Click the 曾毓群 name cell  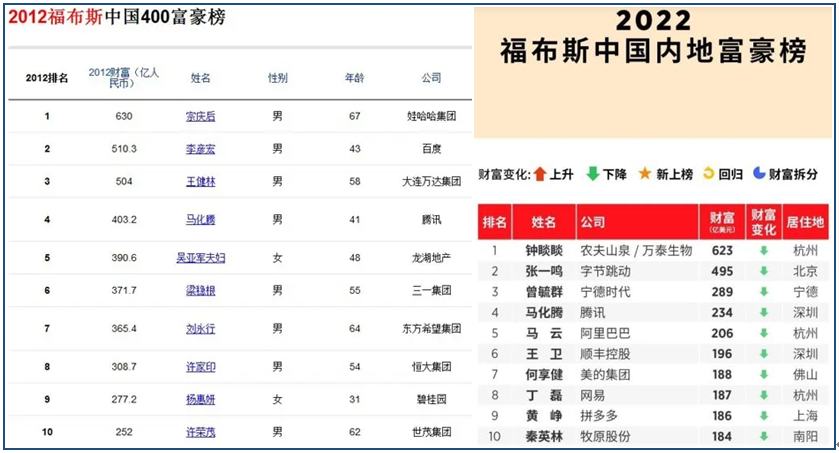[x=544, y=291]
